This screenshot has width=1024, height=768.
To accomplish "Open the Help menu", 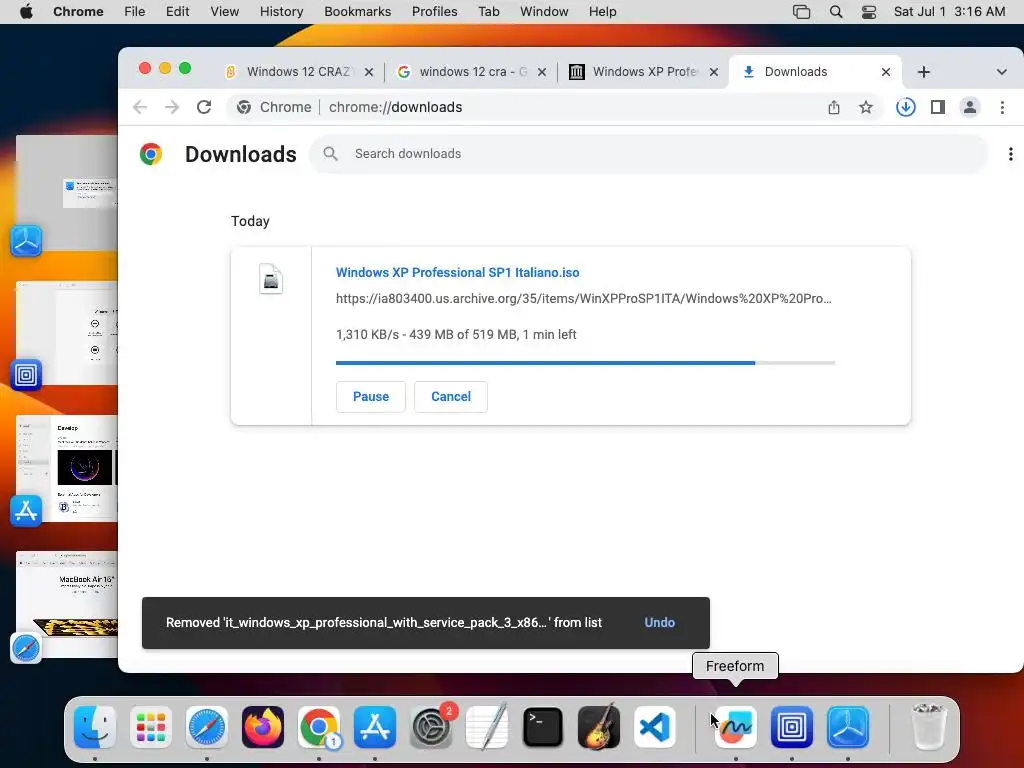I will tap(602, 12).
